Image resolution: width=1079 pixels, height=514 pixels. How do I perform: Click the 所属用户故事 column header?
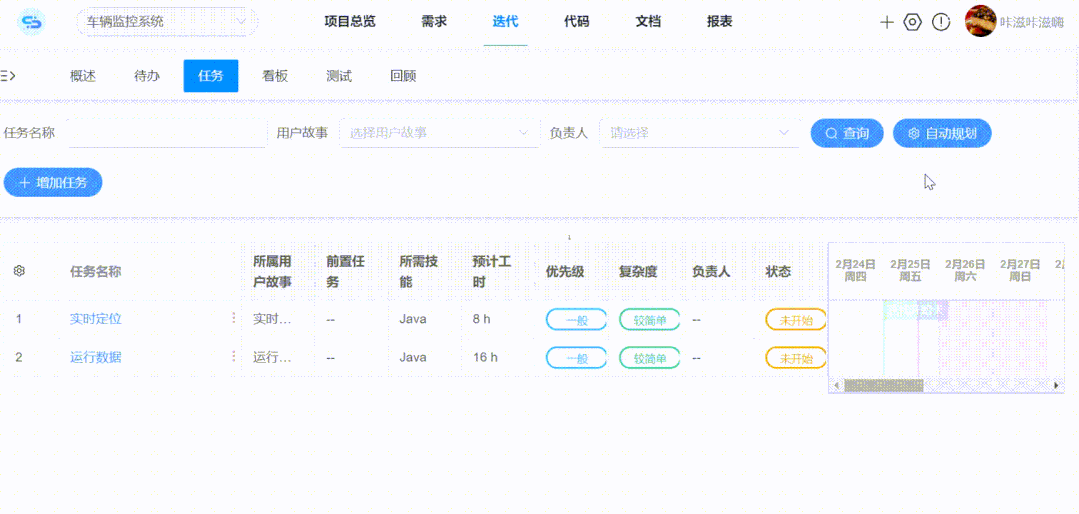coord(273,271)
